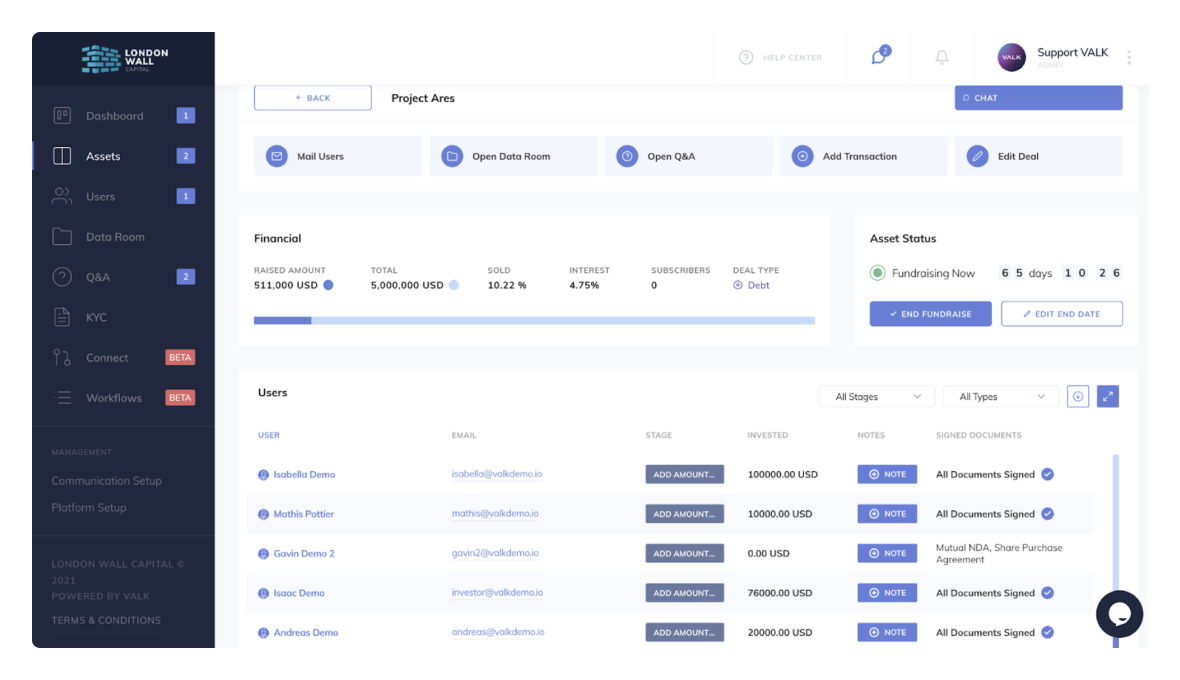Click signed checkmark for Isabella Demo

1047,474
